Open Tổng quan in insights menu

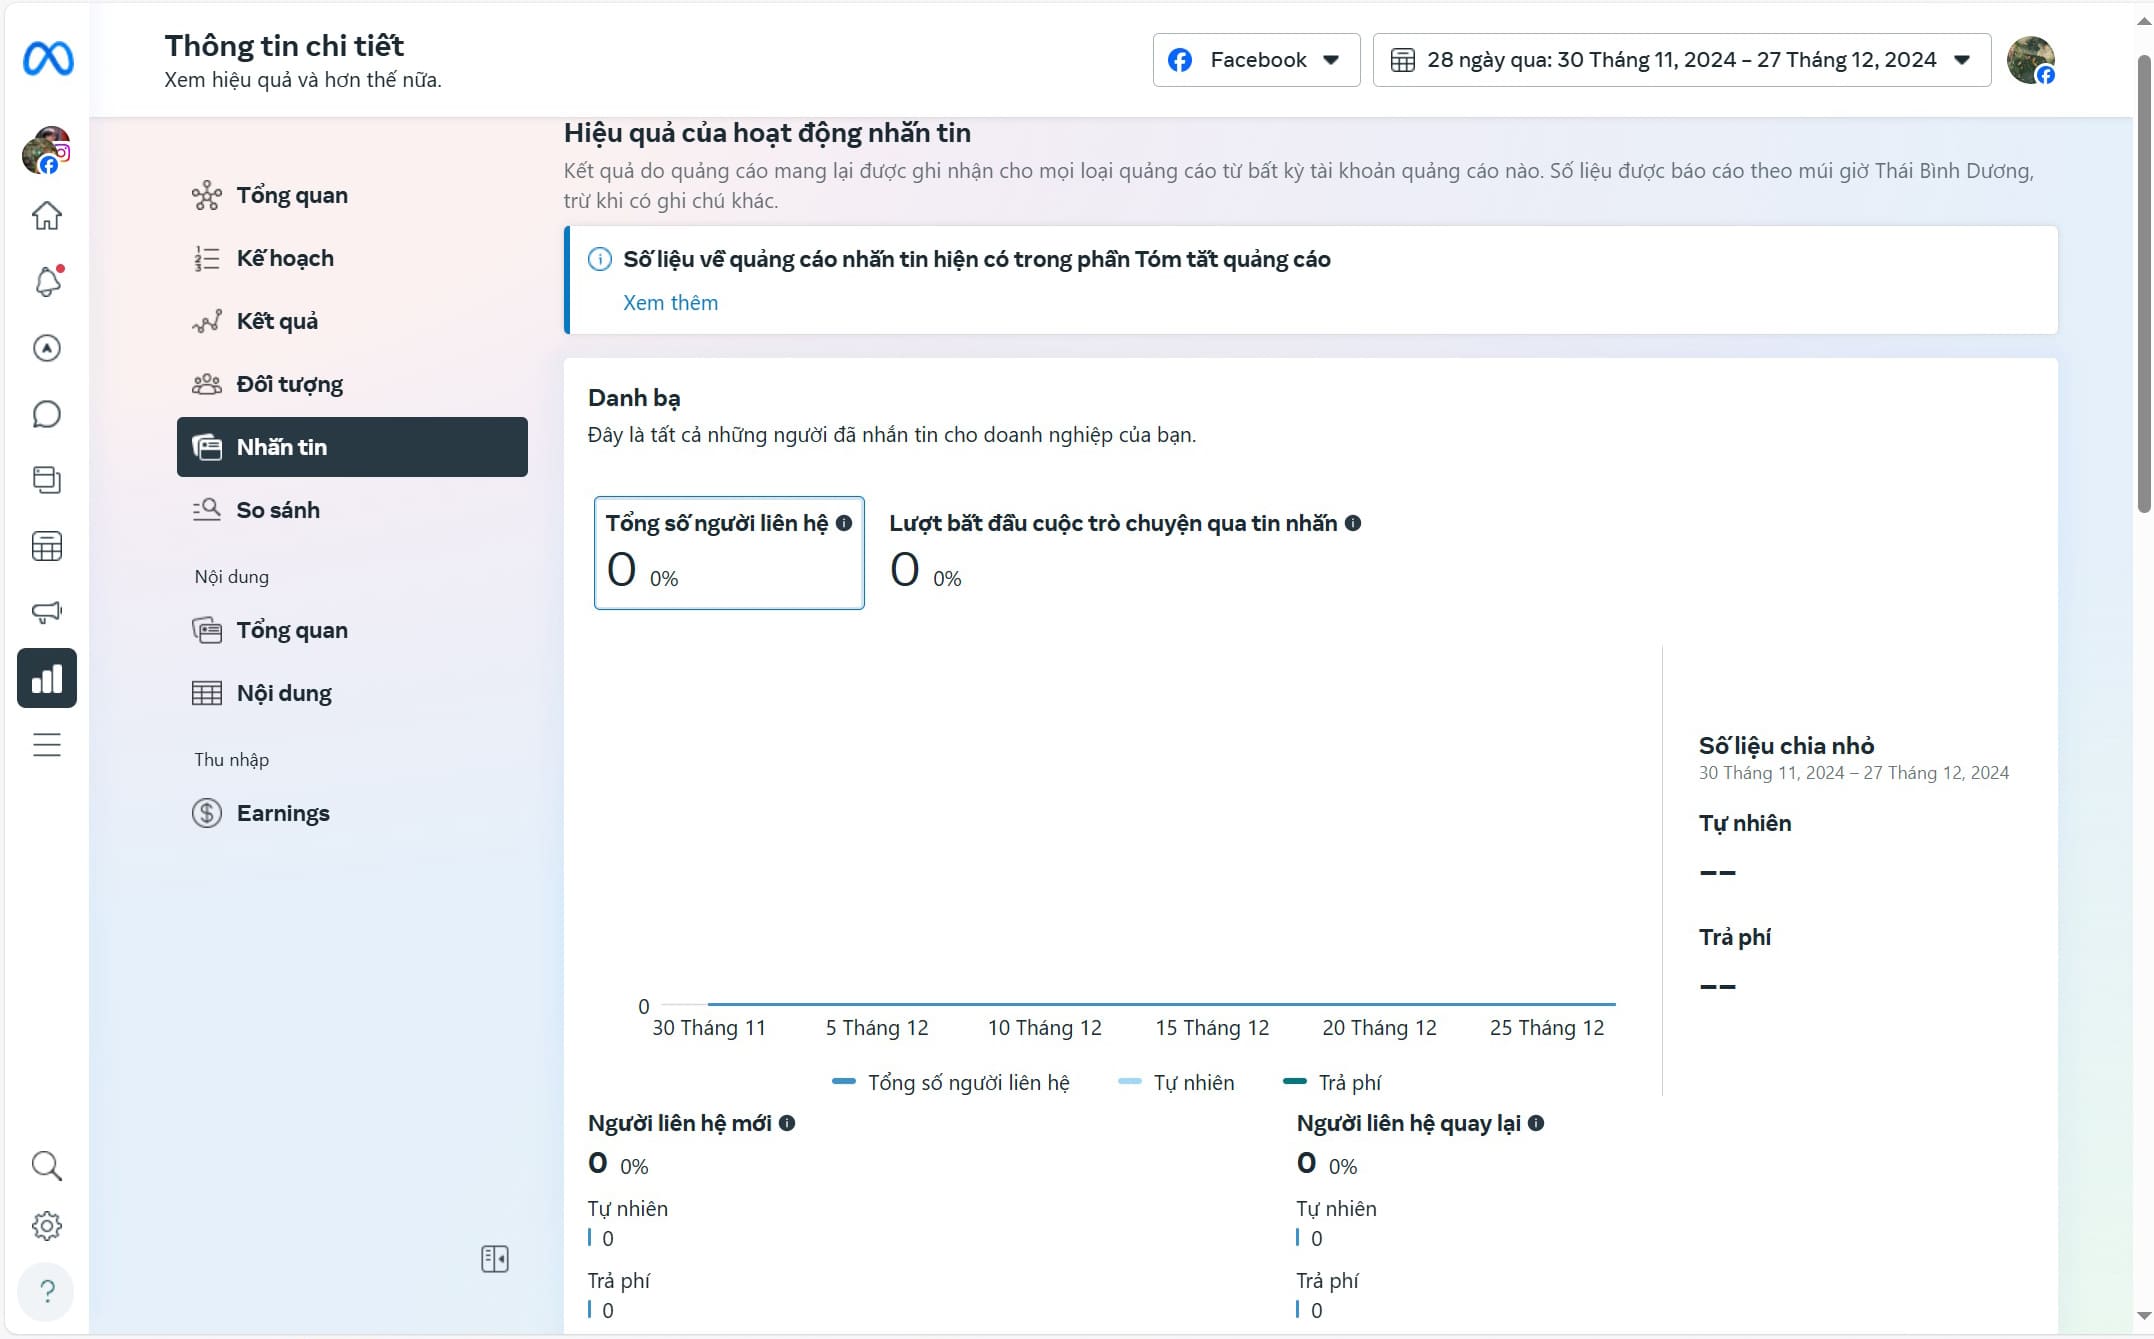pos(352,195)
